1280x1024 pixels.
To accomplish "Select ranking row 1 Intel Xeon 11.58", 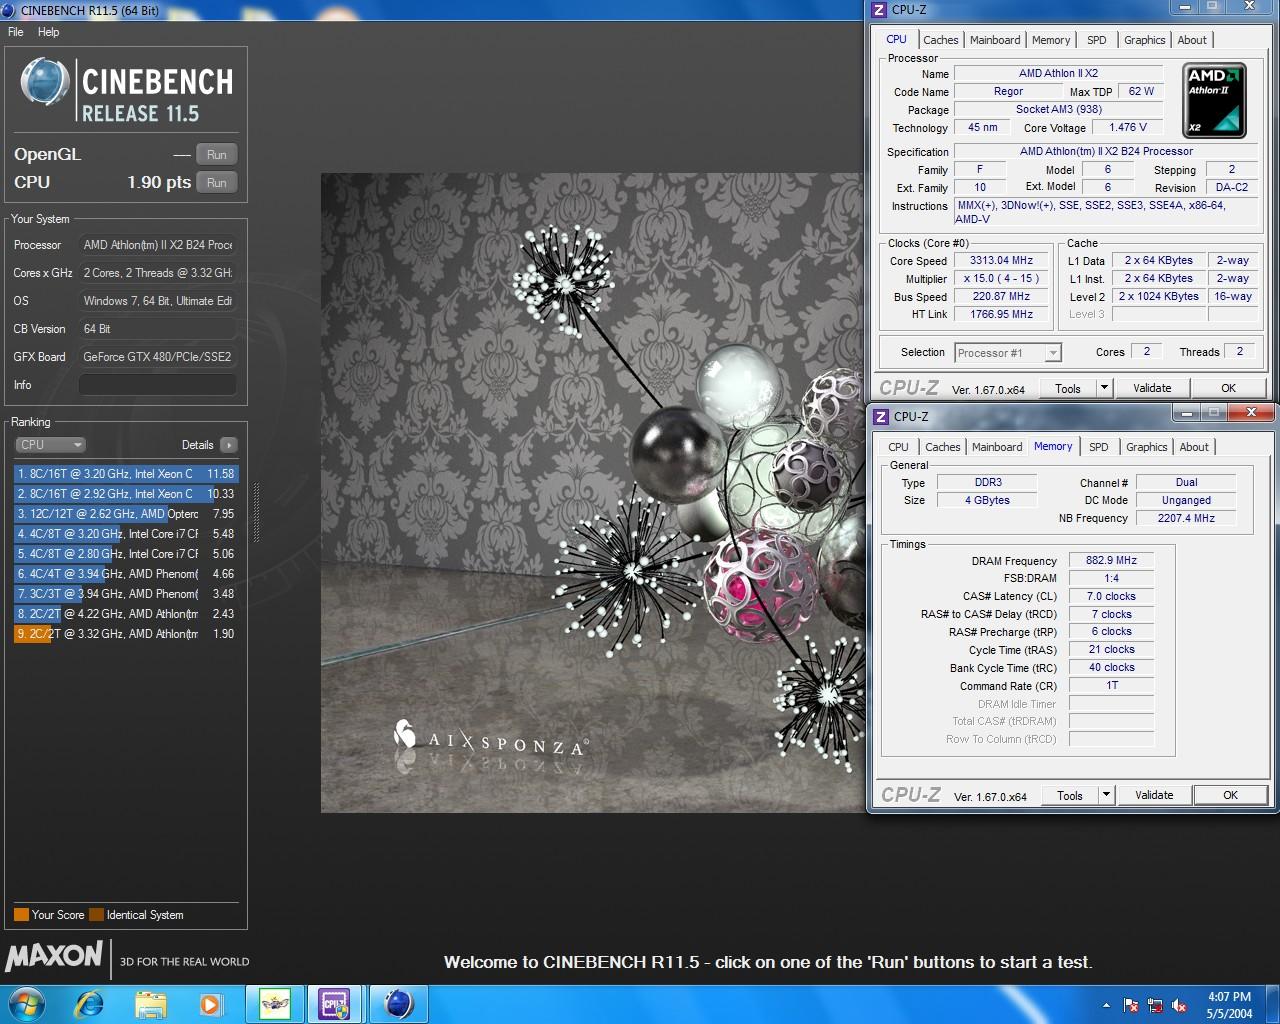I will [x=126, y=474].
